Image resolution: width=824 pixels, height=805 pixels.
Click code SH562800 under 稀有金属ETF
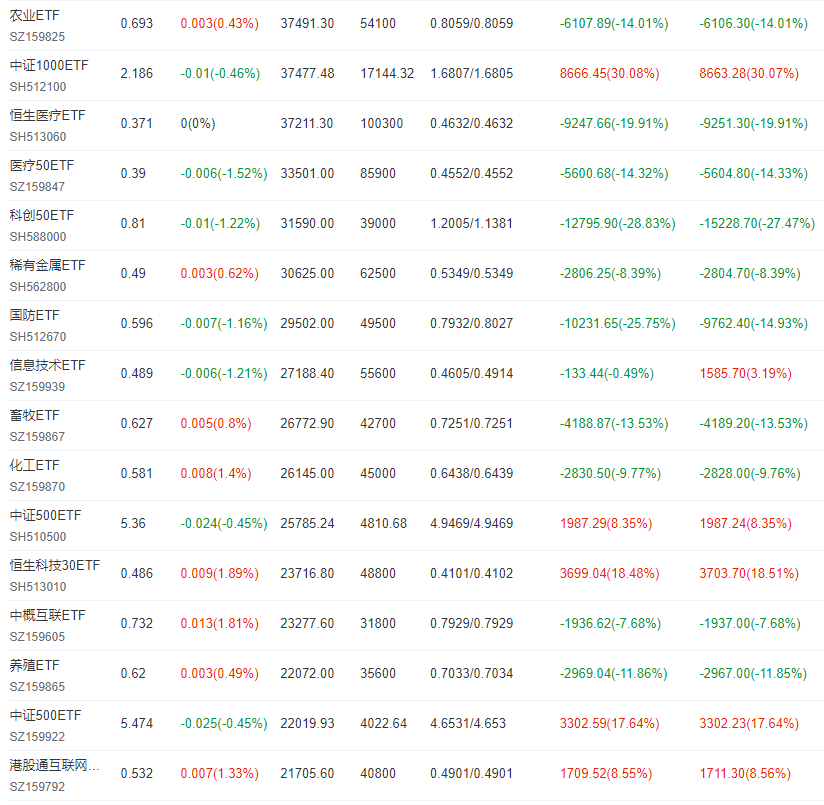tap(38, 287)
